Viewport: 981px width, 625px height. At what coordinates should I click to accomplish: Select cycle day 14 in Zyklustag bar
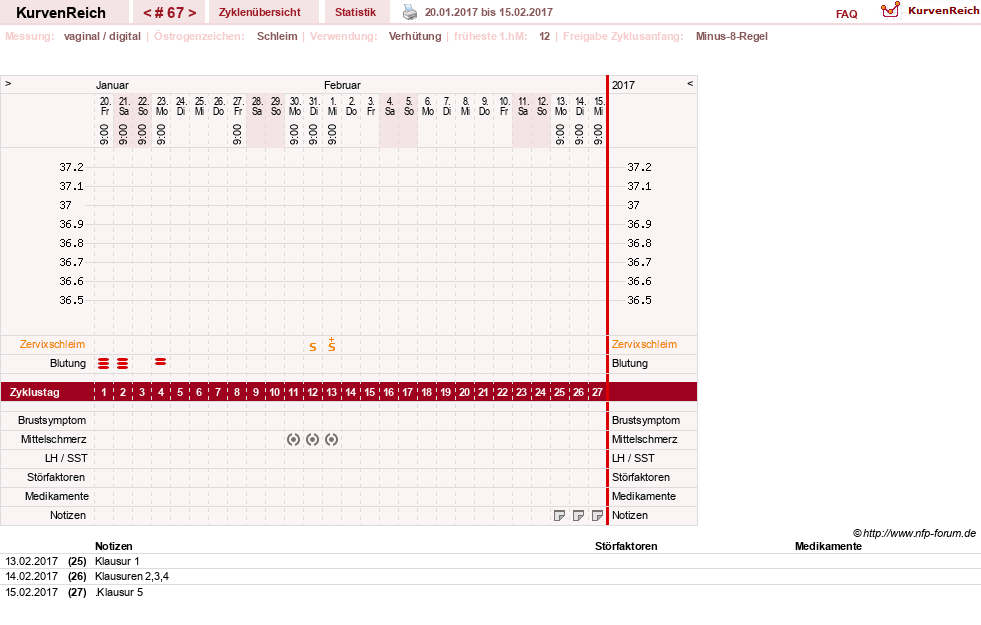(x=350, y=392)
